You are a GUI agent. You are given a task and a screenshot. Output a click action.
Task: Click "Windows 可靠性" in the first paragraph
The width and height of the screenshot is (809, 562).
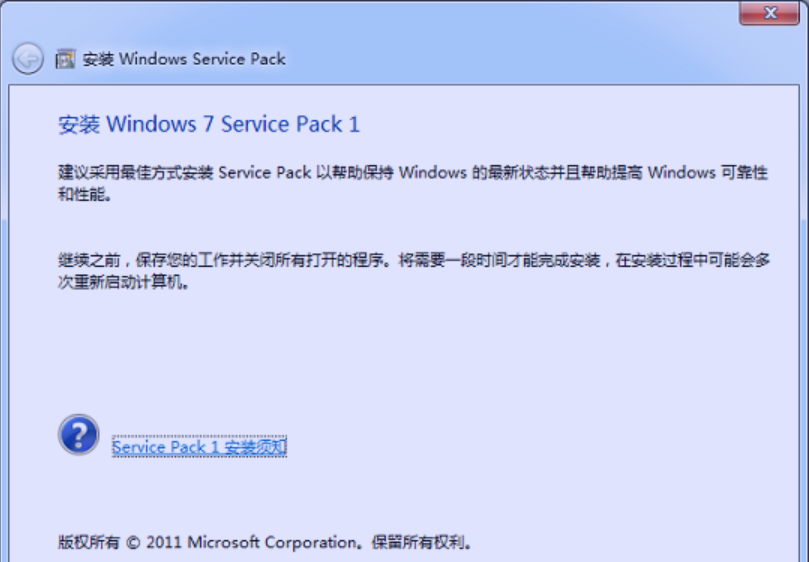coord(707,172)
